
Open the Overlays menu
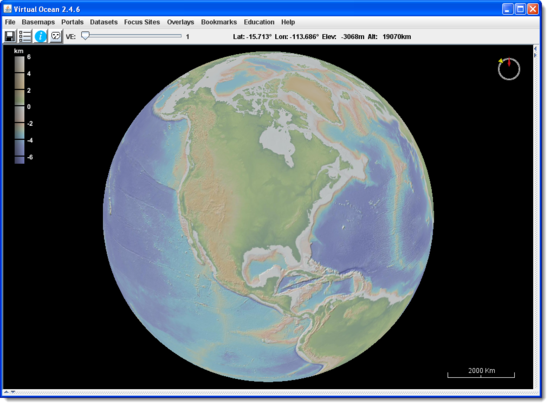(180, 22)
